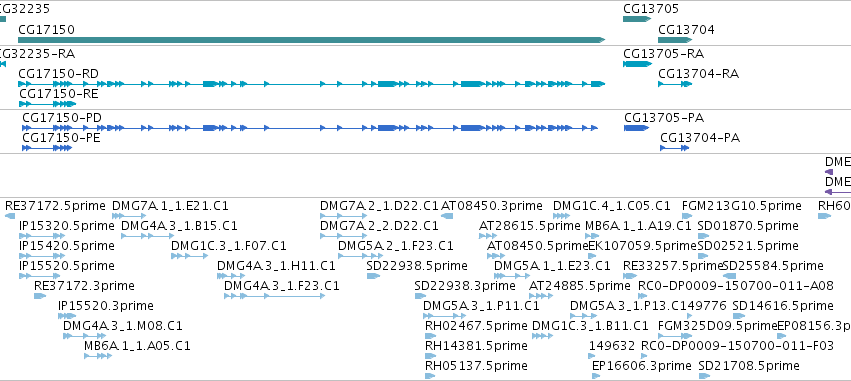Select the RE37172.3prime label
Screen dimensions: 851x381
pyautogui.click(x=84, y=285)
